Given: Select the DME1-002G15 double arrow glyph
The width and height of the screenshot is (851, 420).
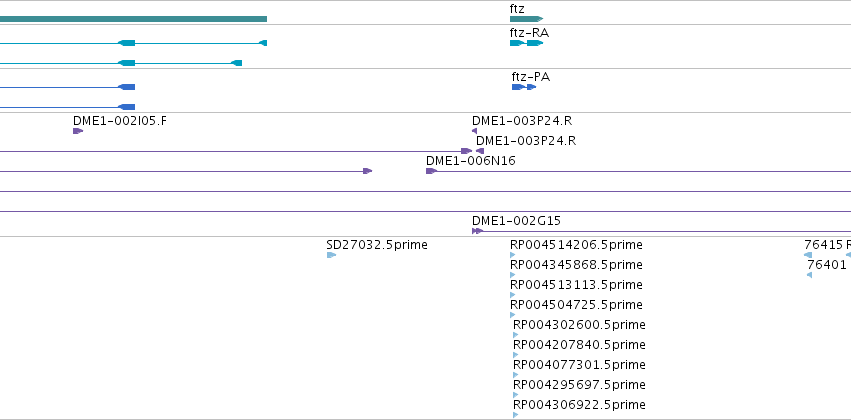Looking at the screenshot, I should click(x=477, y=231).
